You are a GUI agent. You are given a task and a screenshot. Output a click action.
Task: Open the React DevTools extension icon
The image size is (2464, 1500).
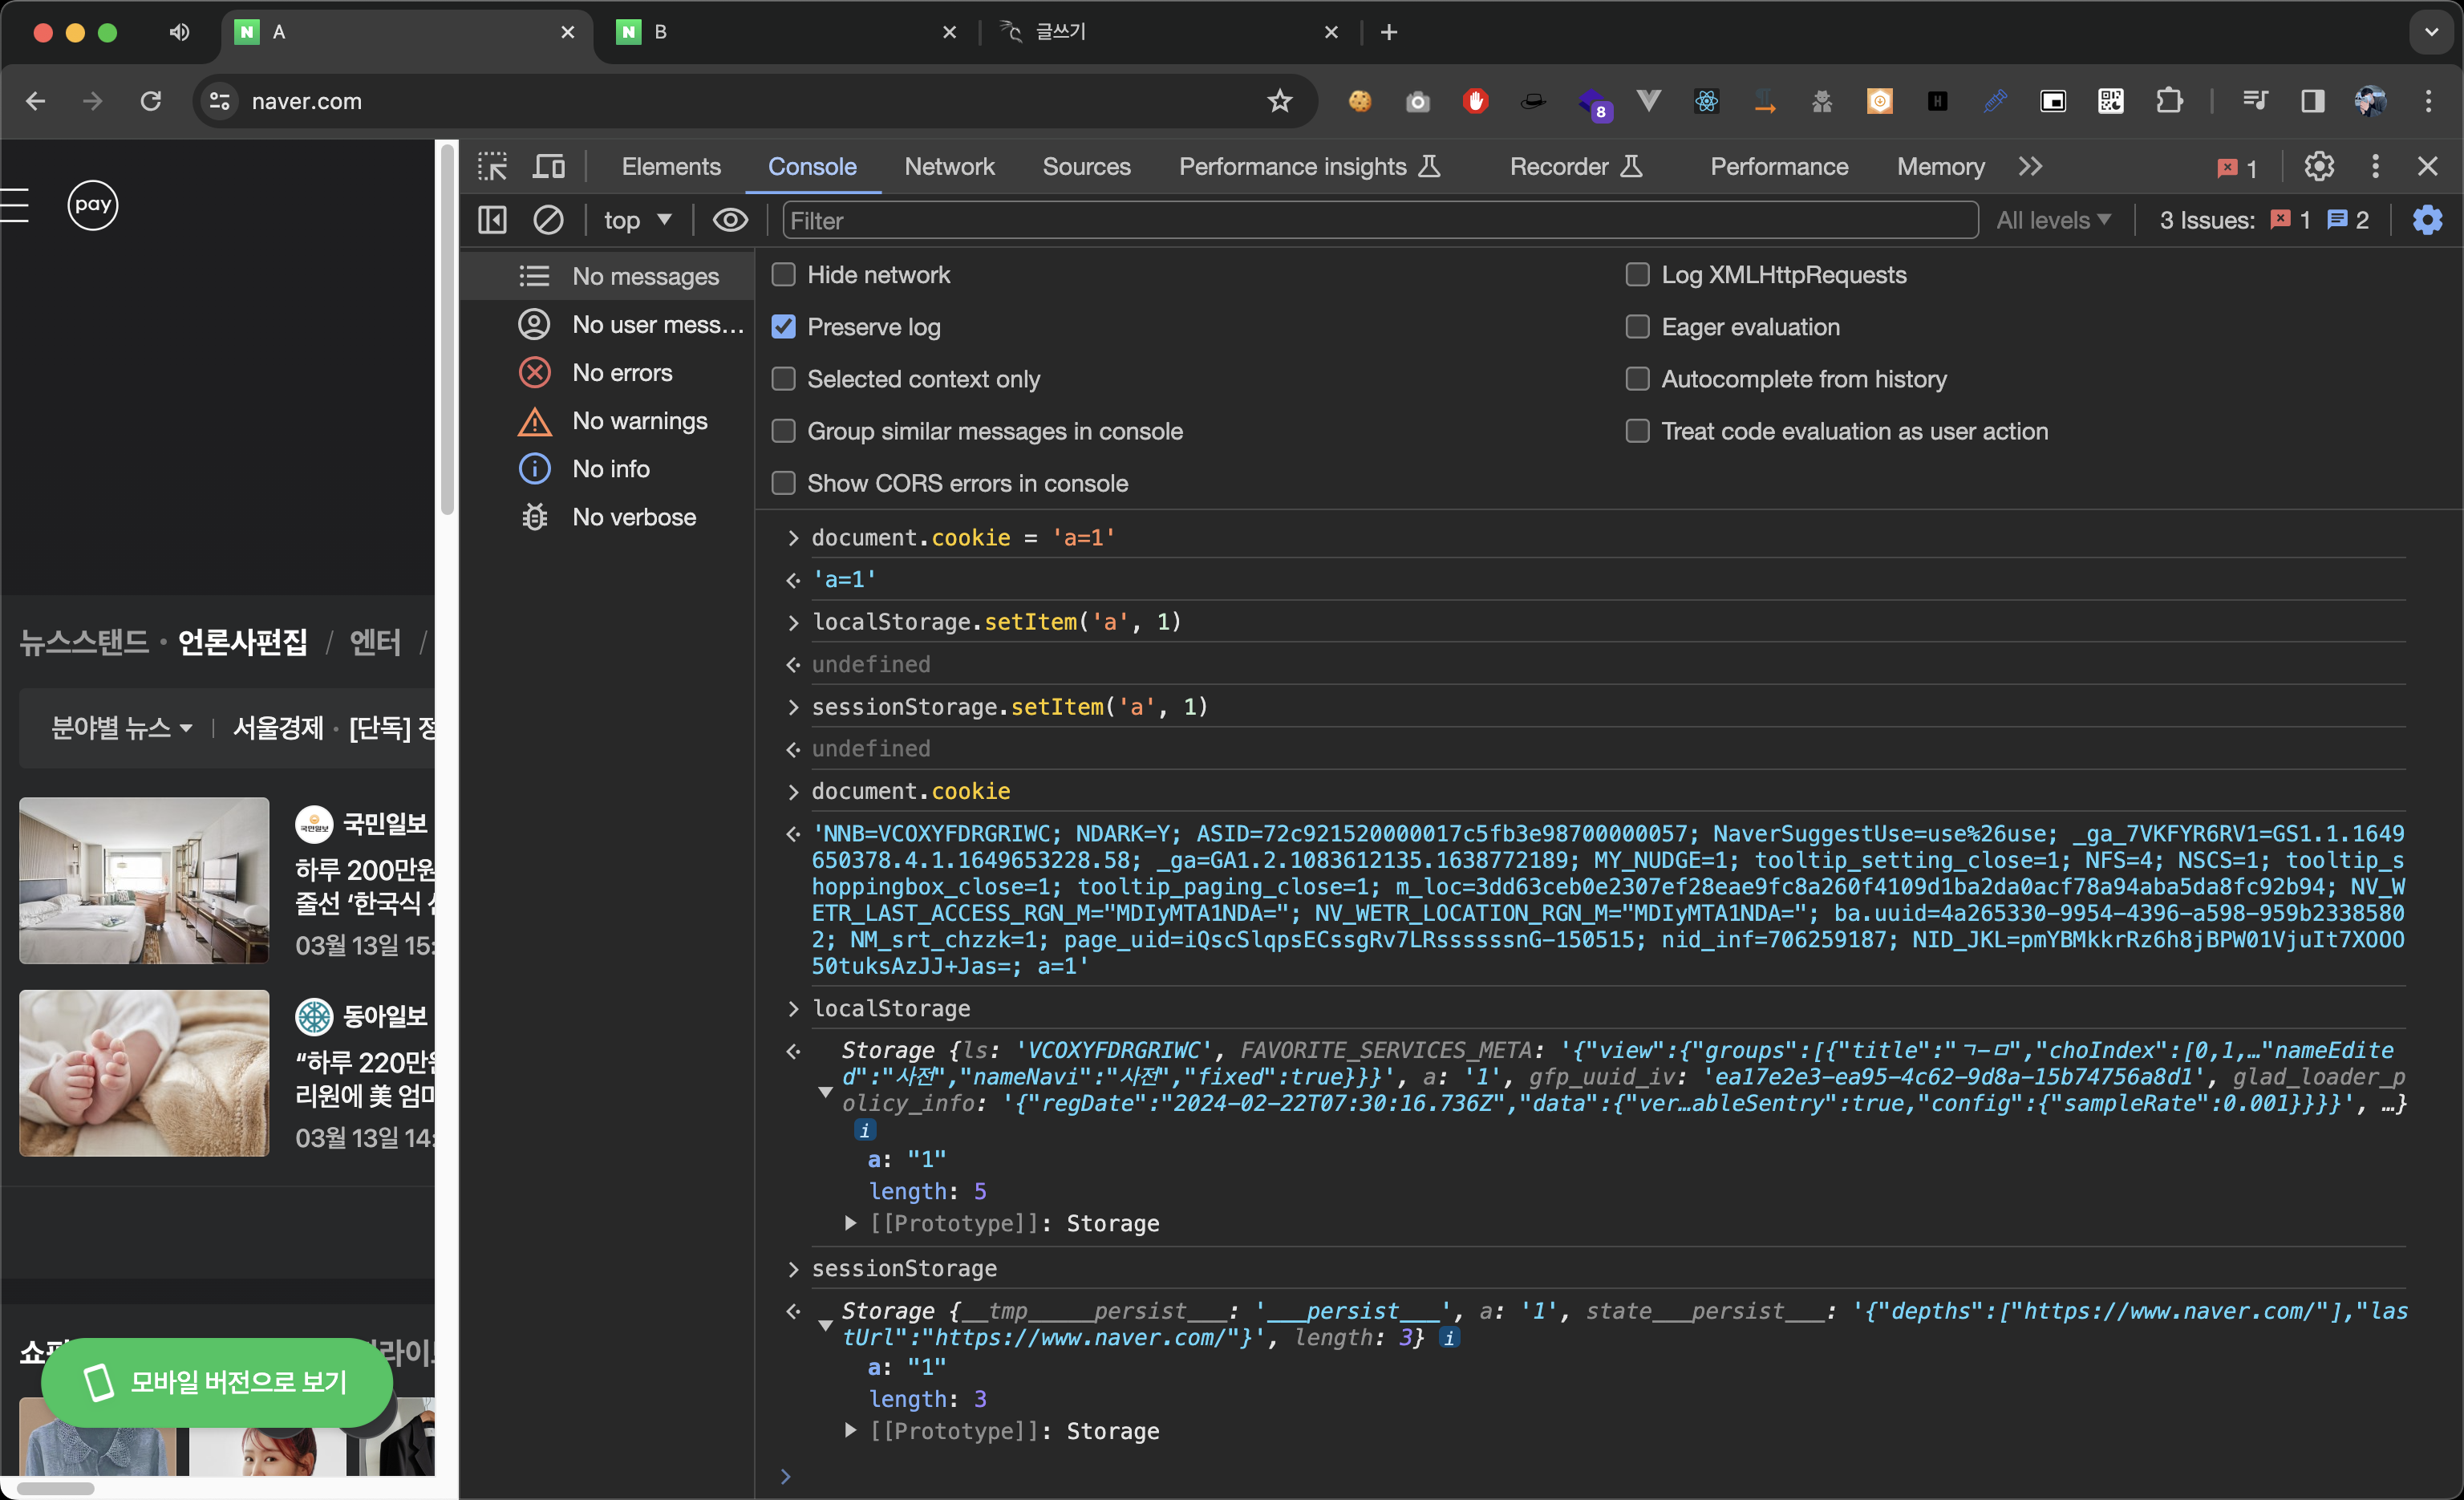(1706, 101)
